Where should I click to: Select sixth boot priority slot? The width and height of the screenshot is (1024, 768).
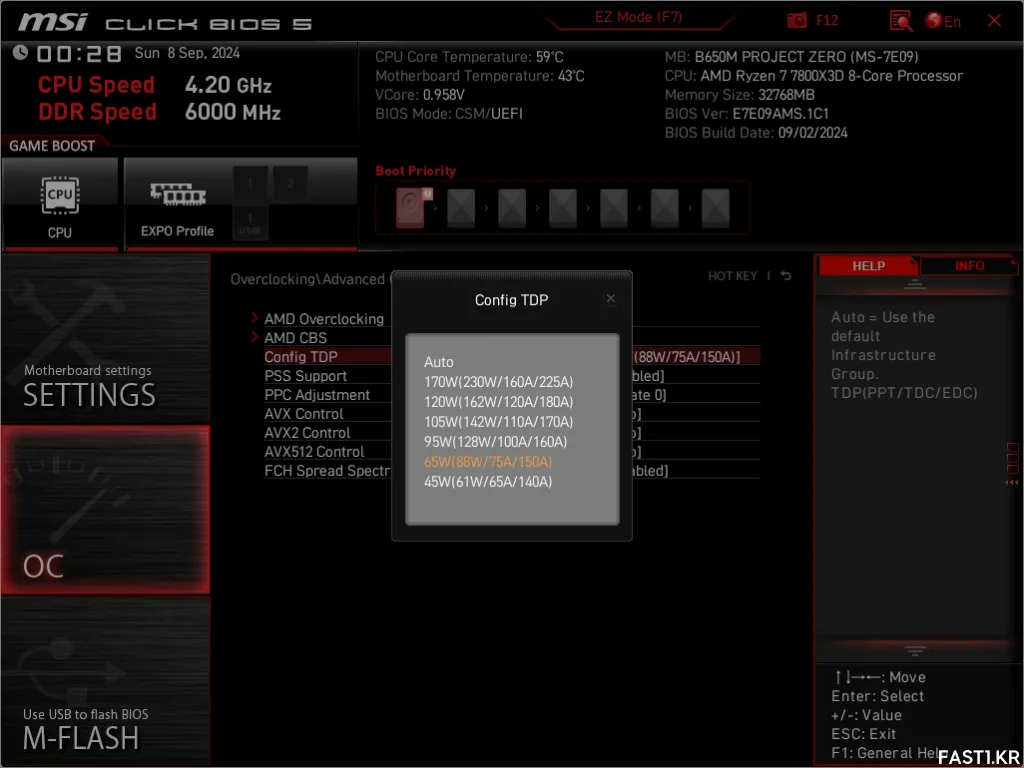(665, 208)
